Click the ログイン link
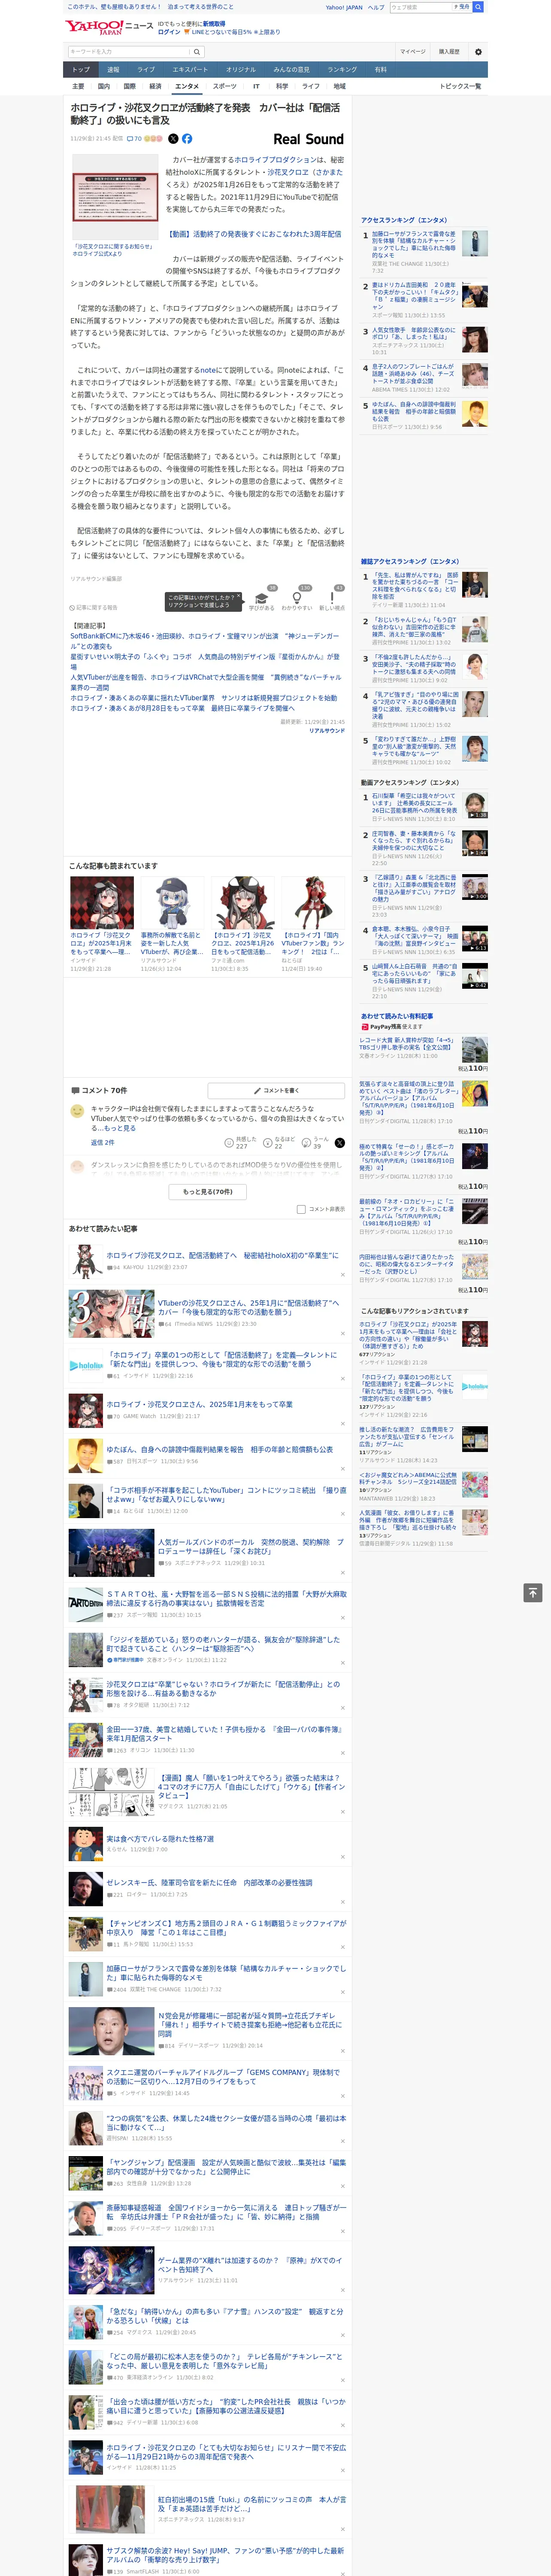551x2576 pixels. click(x=169, y=32)
